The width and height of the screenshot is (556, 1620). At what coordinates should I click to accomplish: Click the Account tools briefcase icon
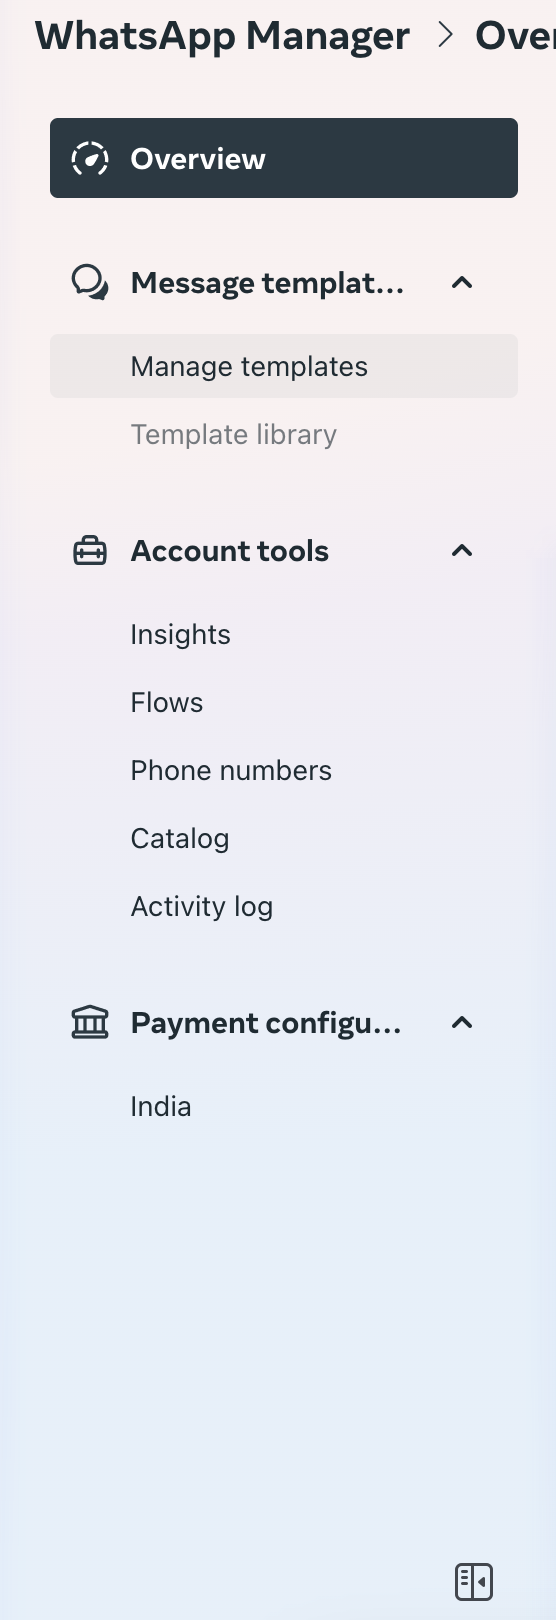(90, 551)
